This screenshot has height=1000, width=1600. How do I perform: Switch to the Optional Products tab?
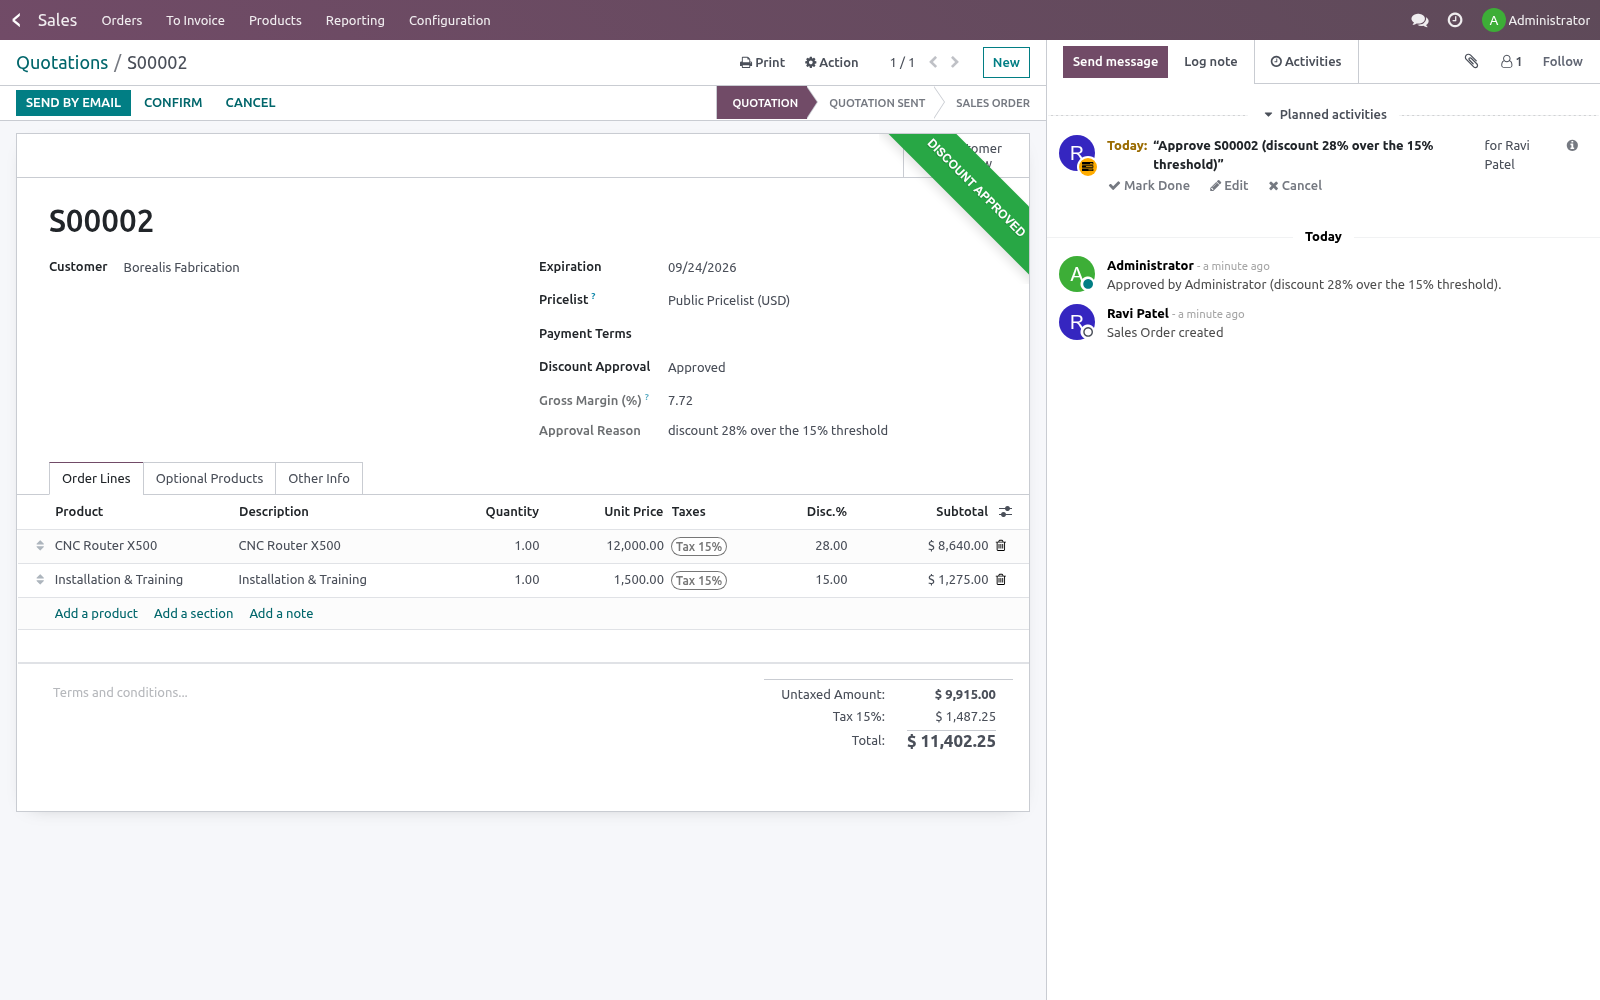209,479
